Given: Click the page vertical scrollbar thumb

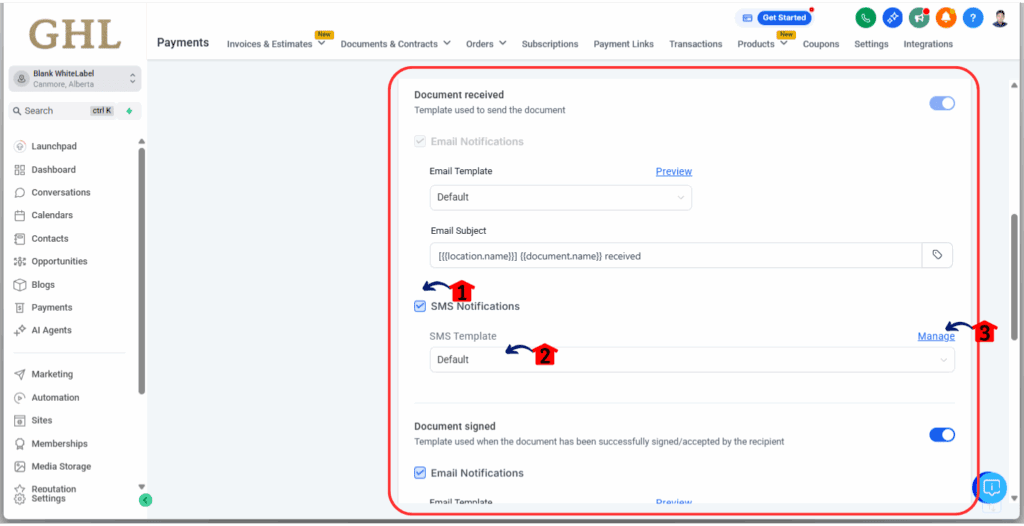Looking at the screenshot, I should coord(1014,276).
